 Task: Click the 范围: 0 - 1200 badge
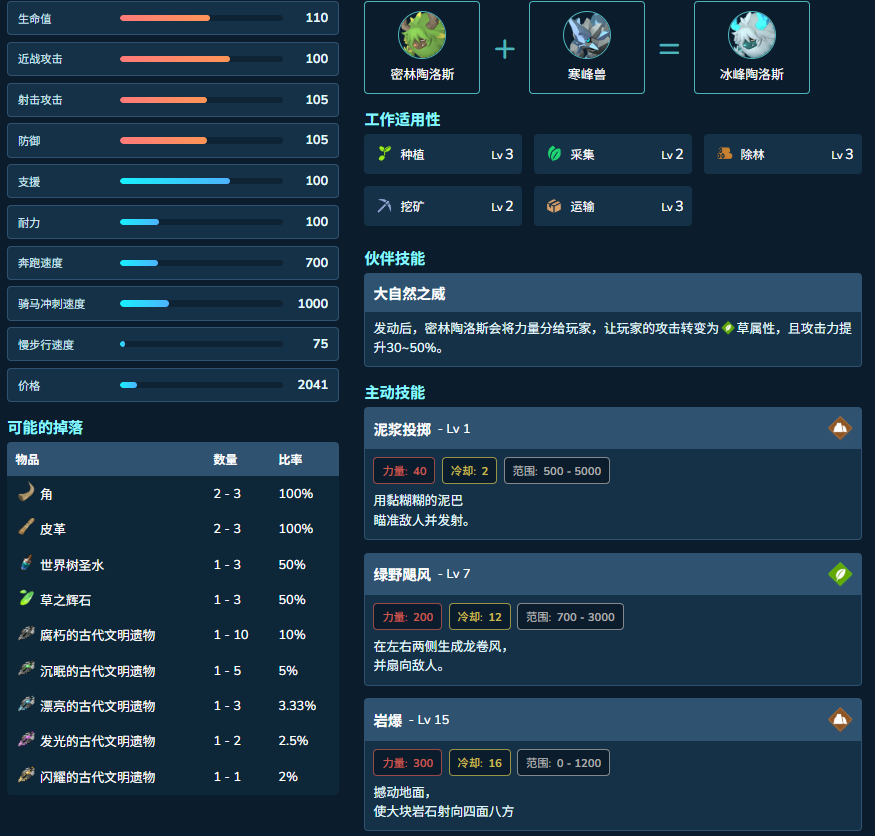(563, 763)
